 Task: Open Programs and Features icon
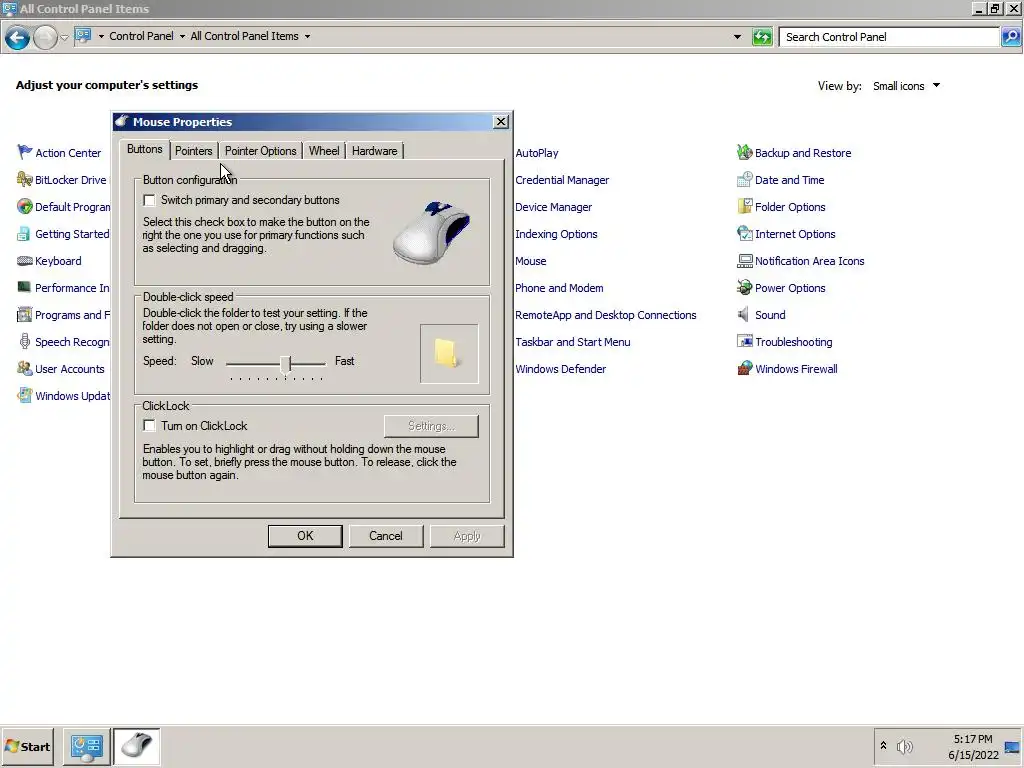24,315
